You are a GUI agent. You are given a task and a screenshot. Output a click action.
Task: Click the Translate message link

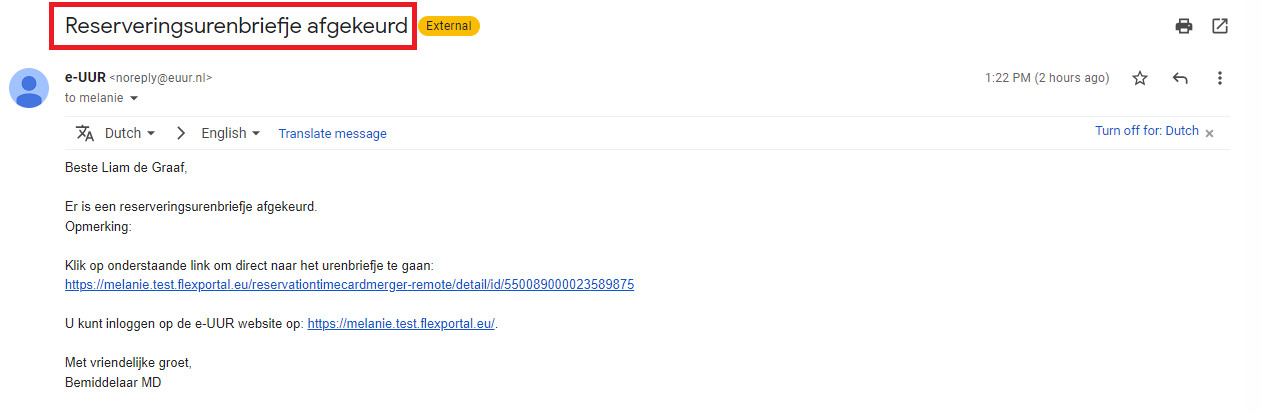click(x=332, y=133)
